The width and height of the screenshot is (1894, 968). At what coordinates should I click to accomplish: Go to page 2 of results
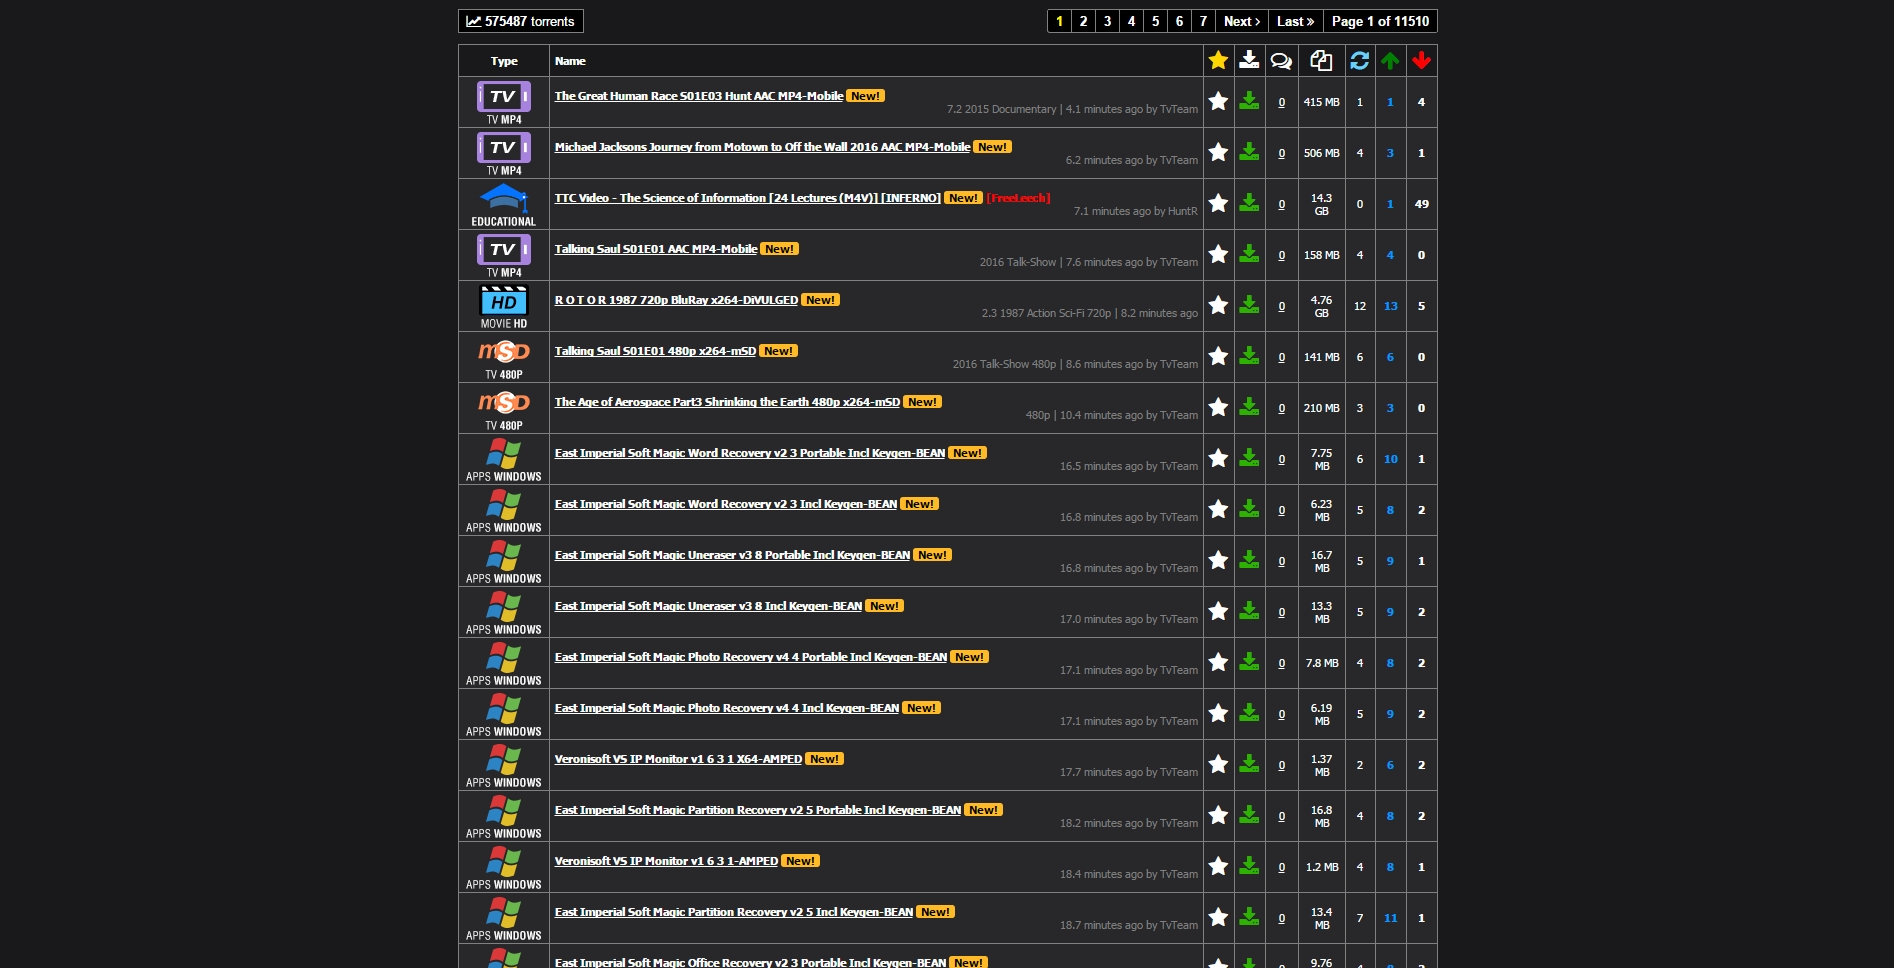(x=1083, y=21)
